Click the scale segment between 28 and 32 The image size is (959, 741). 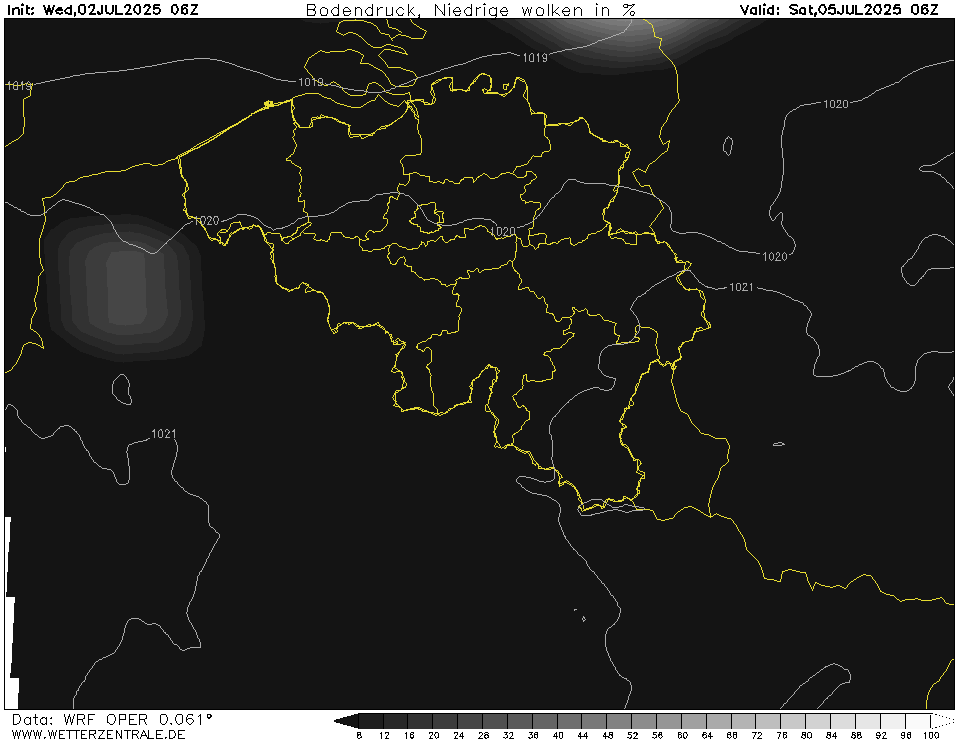(x=496, y=721)
